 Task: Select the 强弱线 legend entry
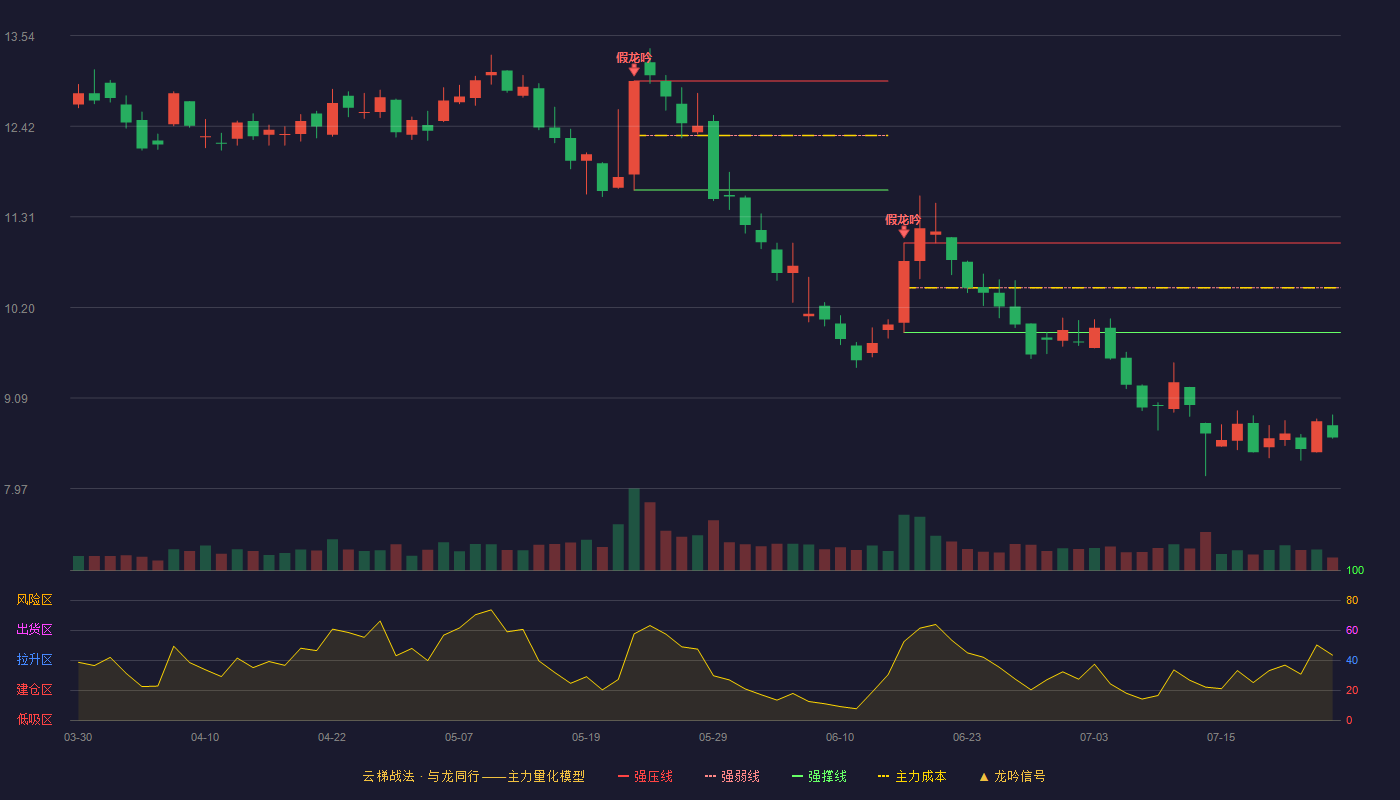pyautogui.click(x=732, y=776)
